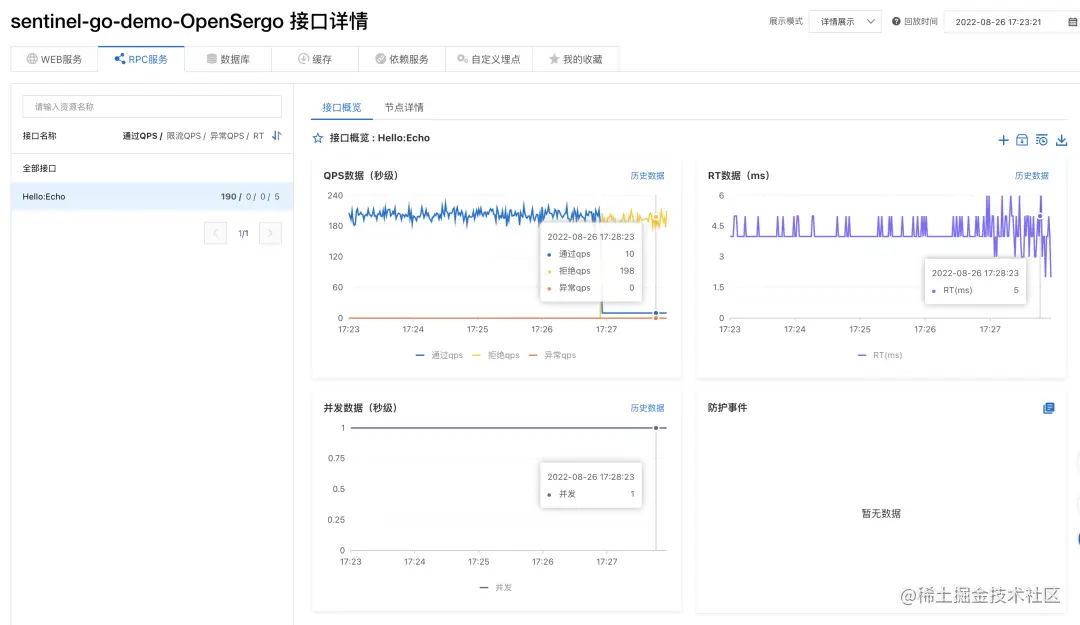1080x625 pixels.
Task: Click the resource name search field
Action: (152, 107)
